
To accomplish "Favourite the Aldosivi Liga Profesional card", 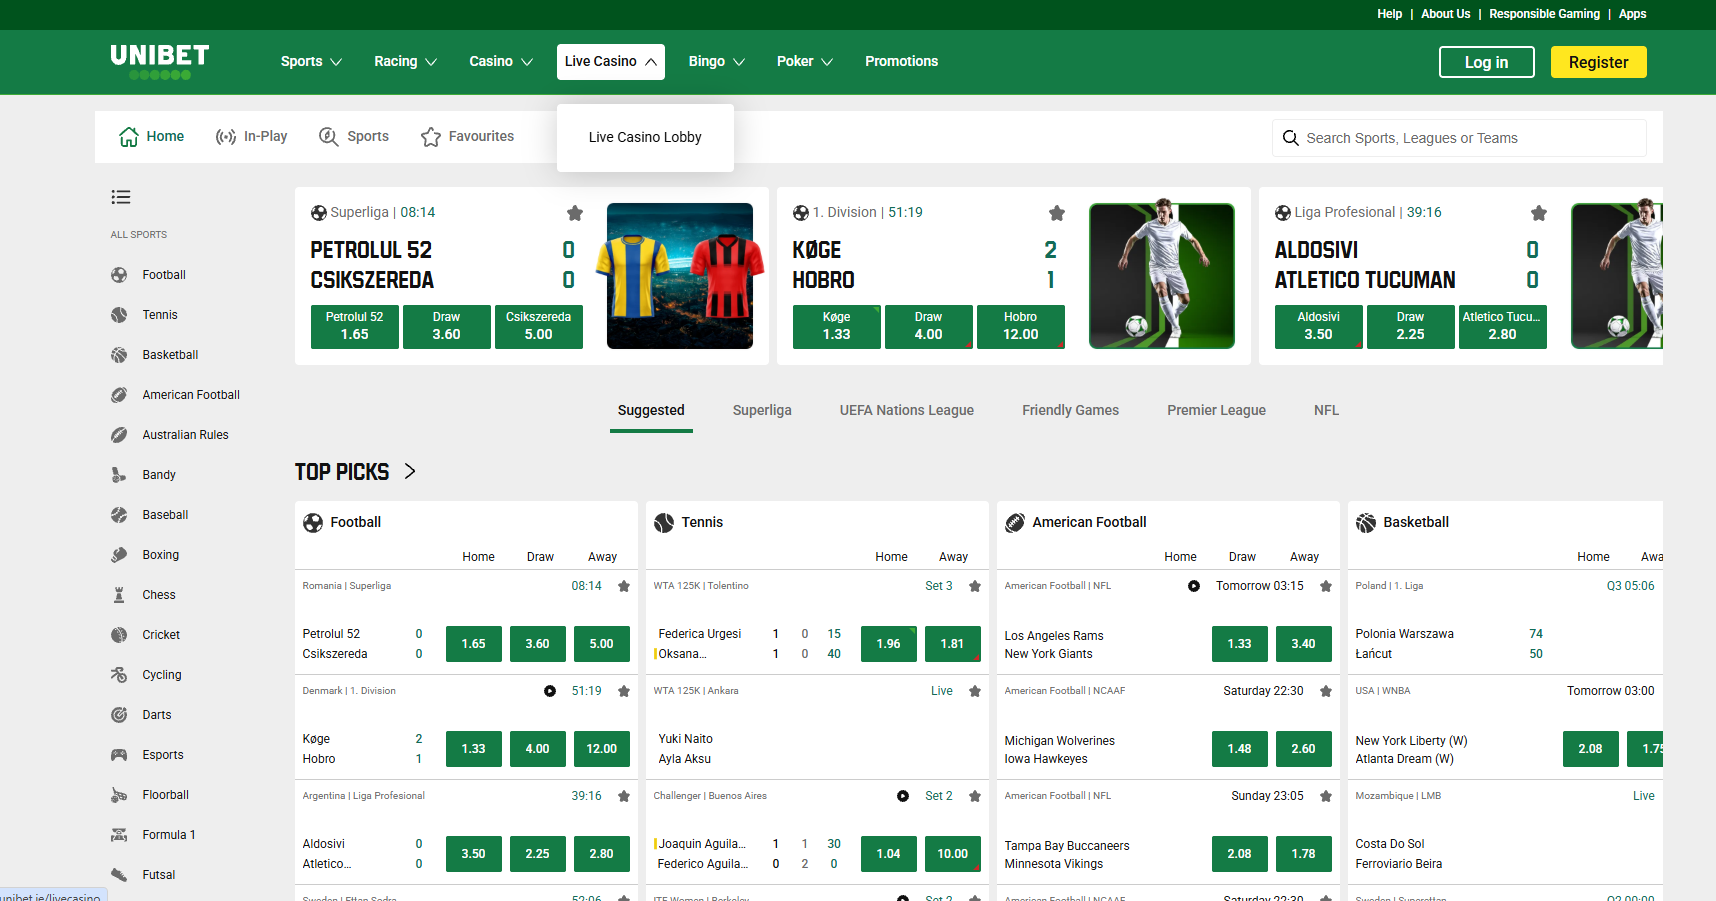I will pos(1539,213).
